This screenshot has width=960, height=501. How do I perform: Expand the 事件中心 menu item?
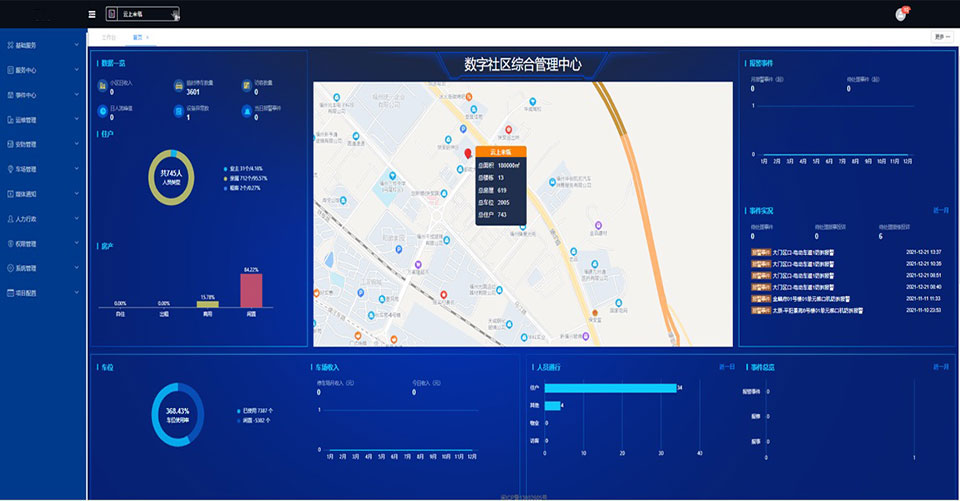tap(40, 95)
